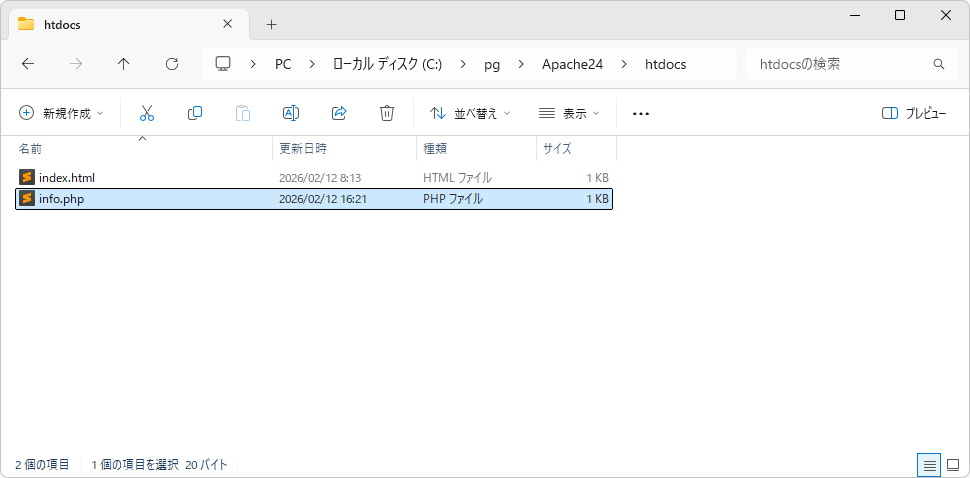Navigate to Apache24 breadcrumb
Screen dimensions: 970x478
tap(572, 64)
